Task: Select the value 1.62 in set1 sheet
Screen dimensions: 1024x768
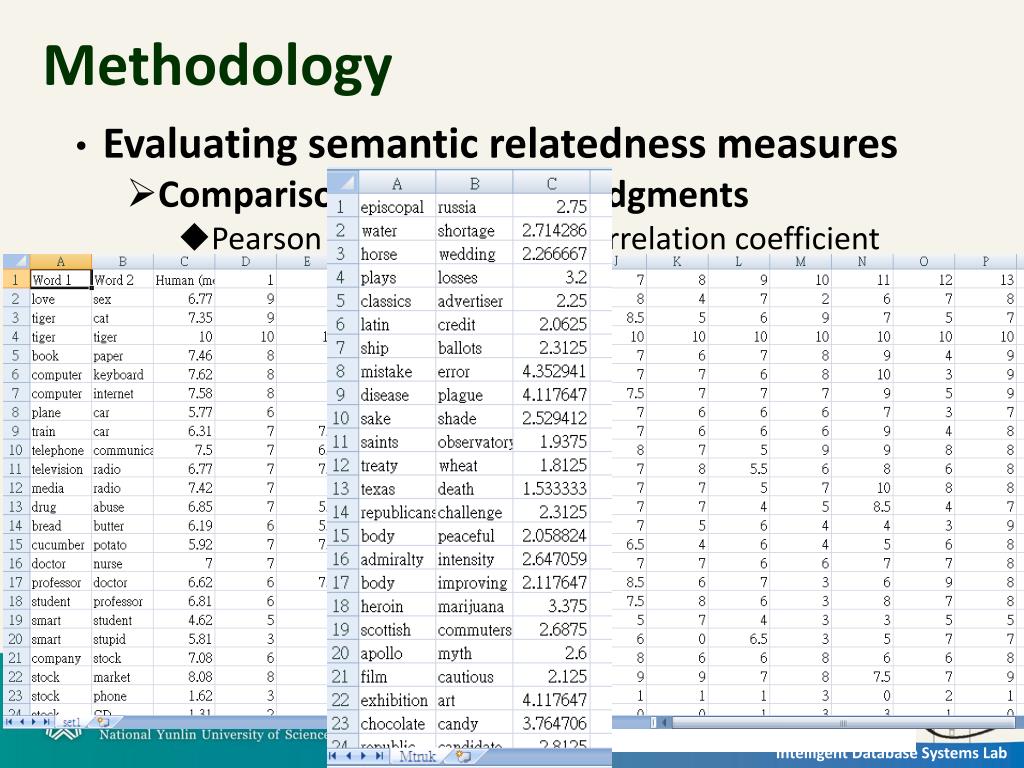Action: coord(184,696)
